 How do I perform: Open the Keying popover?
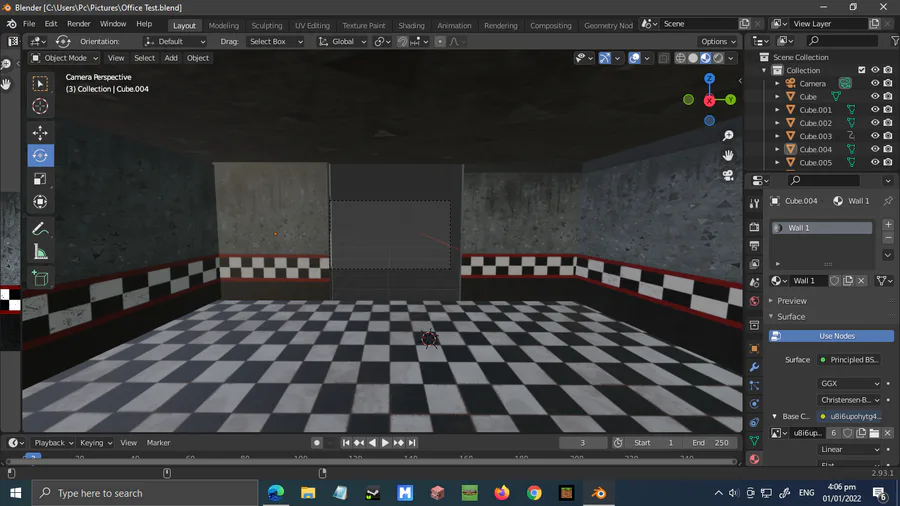(96, 443)
